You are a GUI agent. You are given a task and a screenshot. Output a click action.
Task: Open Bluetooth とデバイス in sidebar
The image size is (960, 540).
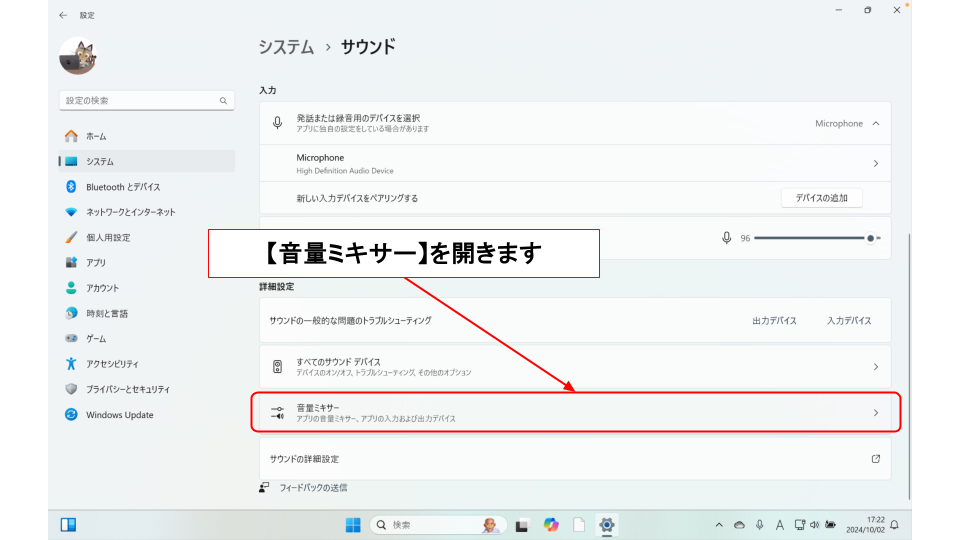(122, 187)
